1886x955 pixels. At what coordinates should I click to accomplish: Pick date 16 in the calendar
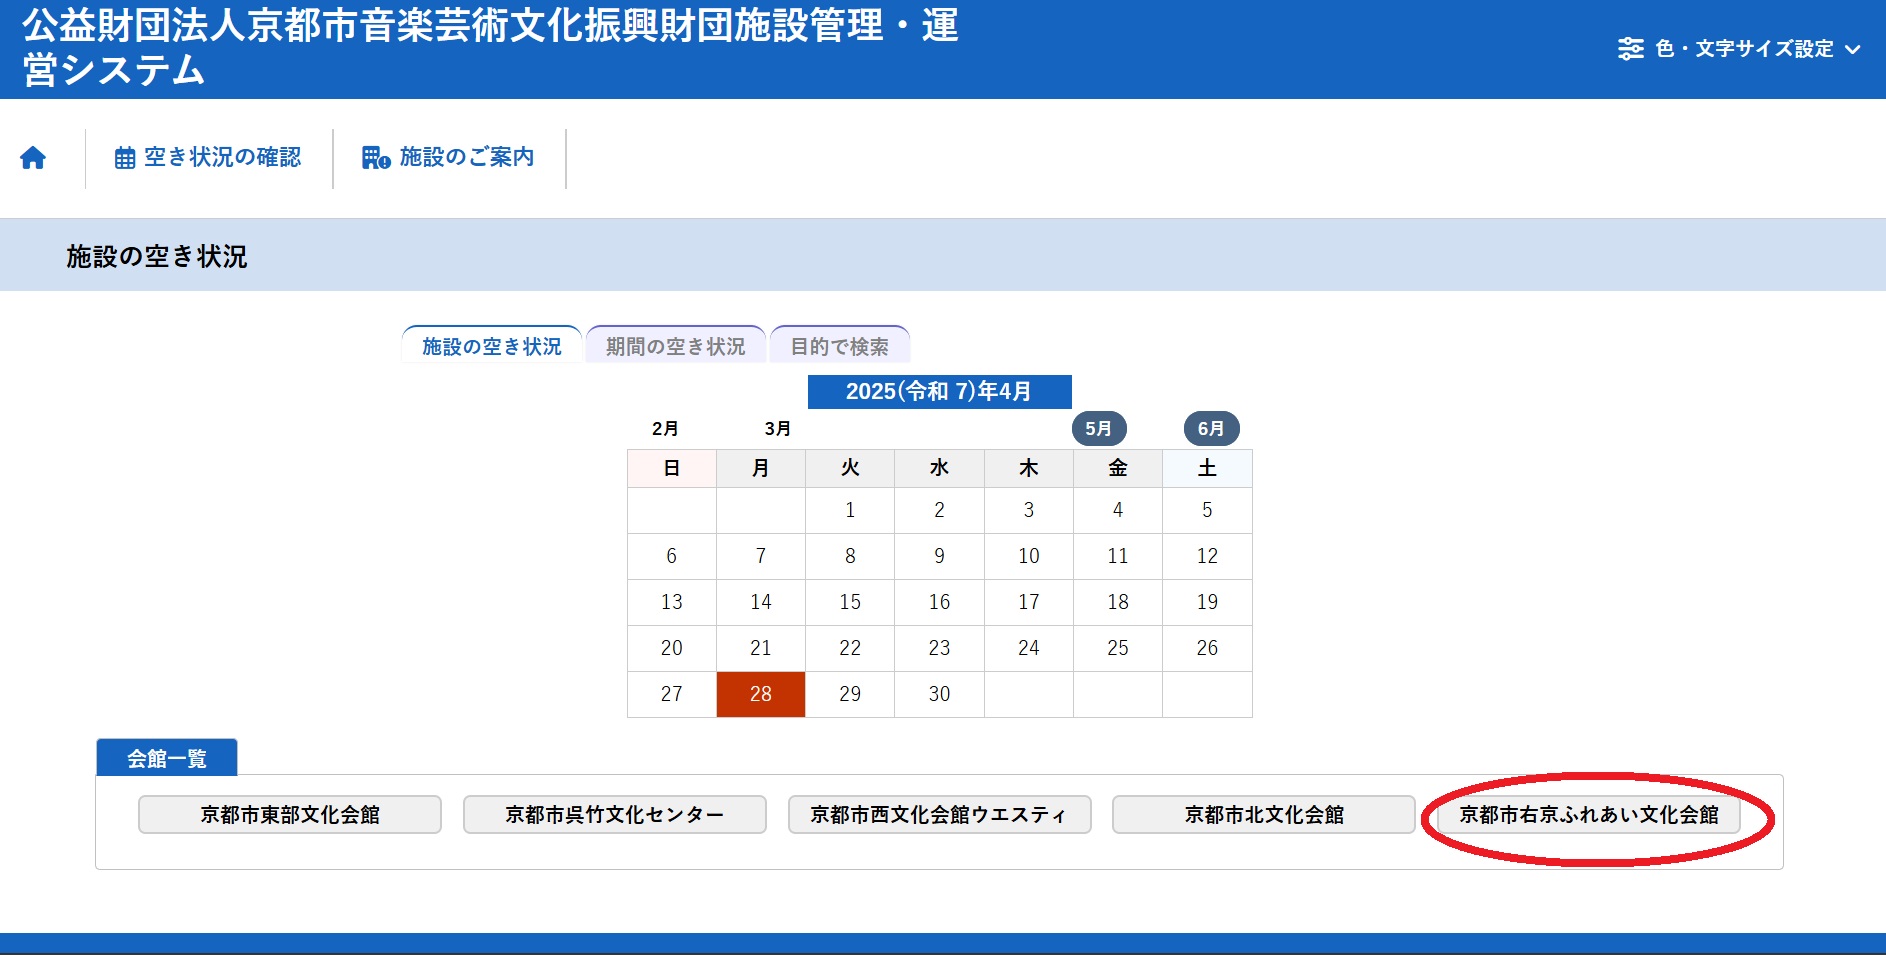point(939,602)
